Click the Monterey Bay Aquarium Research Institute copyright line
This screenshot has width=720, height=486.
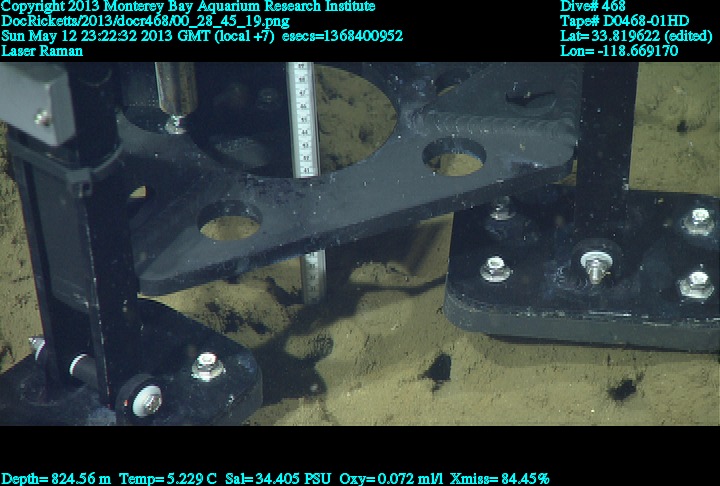pyautogui.click(x=188, y=6)
